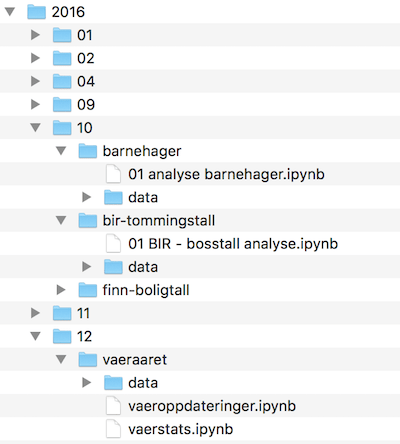Collapse the 12 folder triangle

[x=35, y=336]
